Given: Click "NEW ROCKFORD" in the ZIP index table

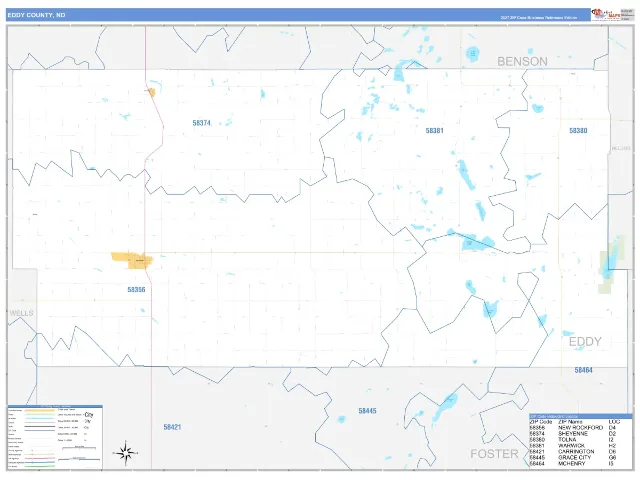Looking at the screenshot, I should click(x=580, y=428).
